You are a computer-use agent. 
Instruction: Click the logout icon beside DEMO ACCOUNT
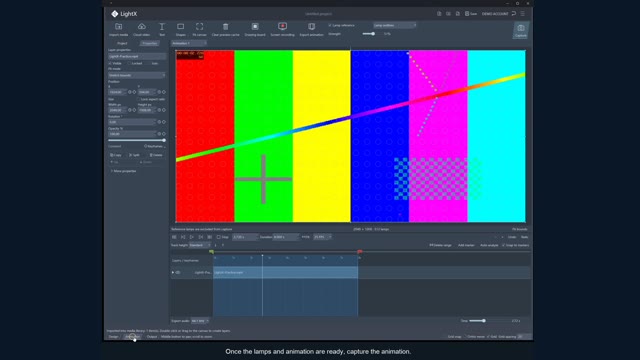(514, 14)
